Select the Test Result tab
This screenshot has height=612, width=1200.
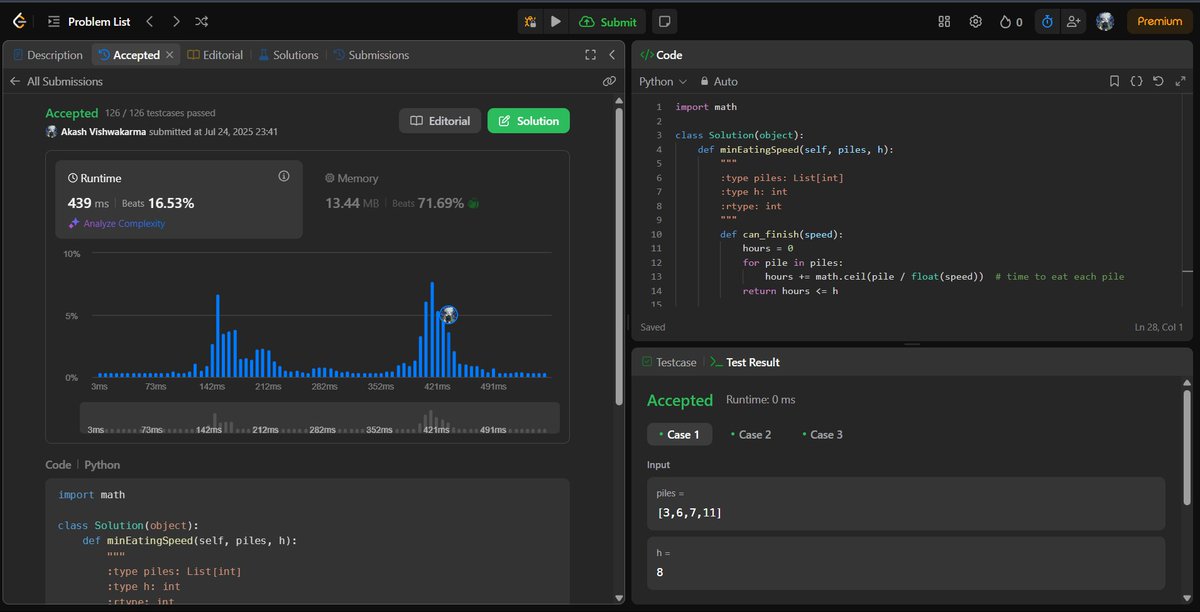(x=745, y=362)
